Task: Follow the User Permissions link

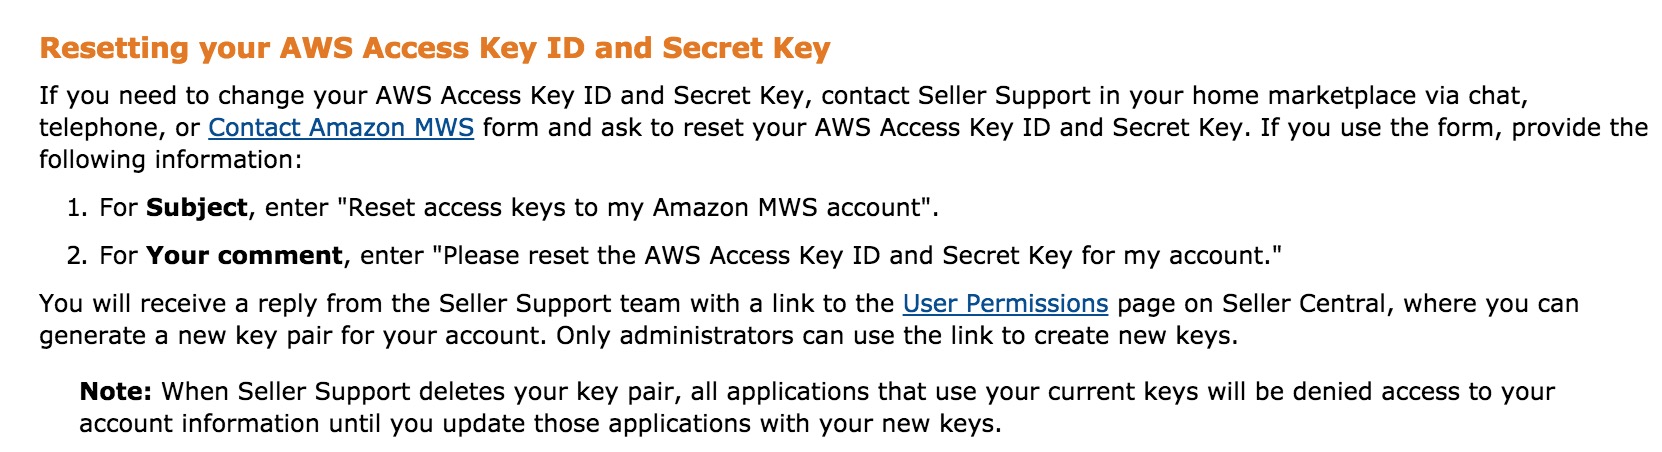Action: [x=1005, y=304]
